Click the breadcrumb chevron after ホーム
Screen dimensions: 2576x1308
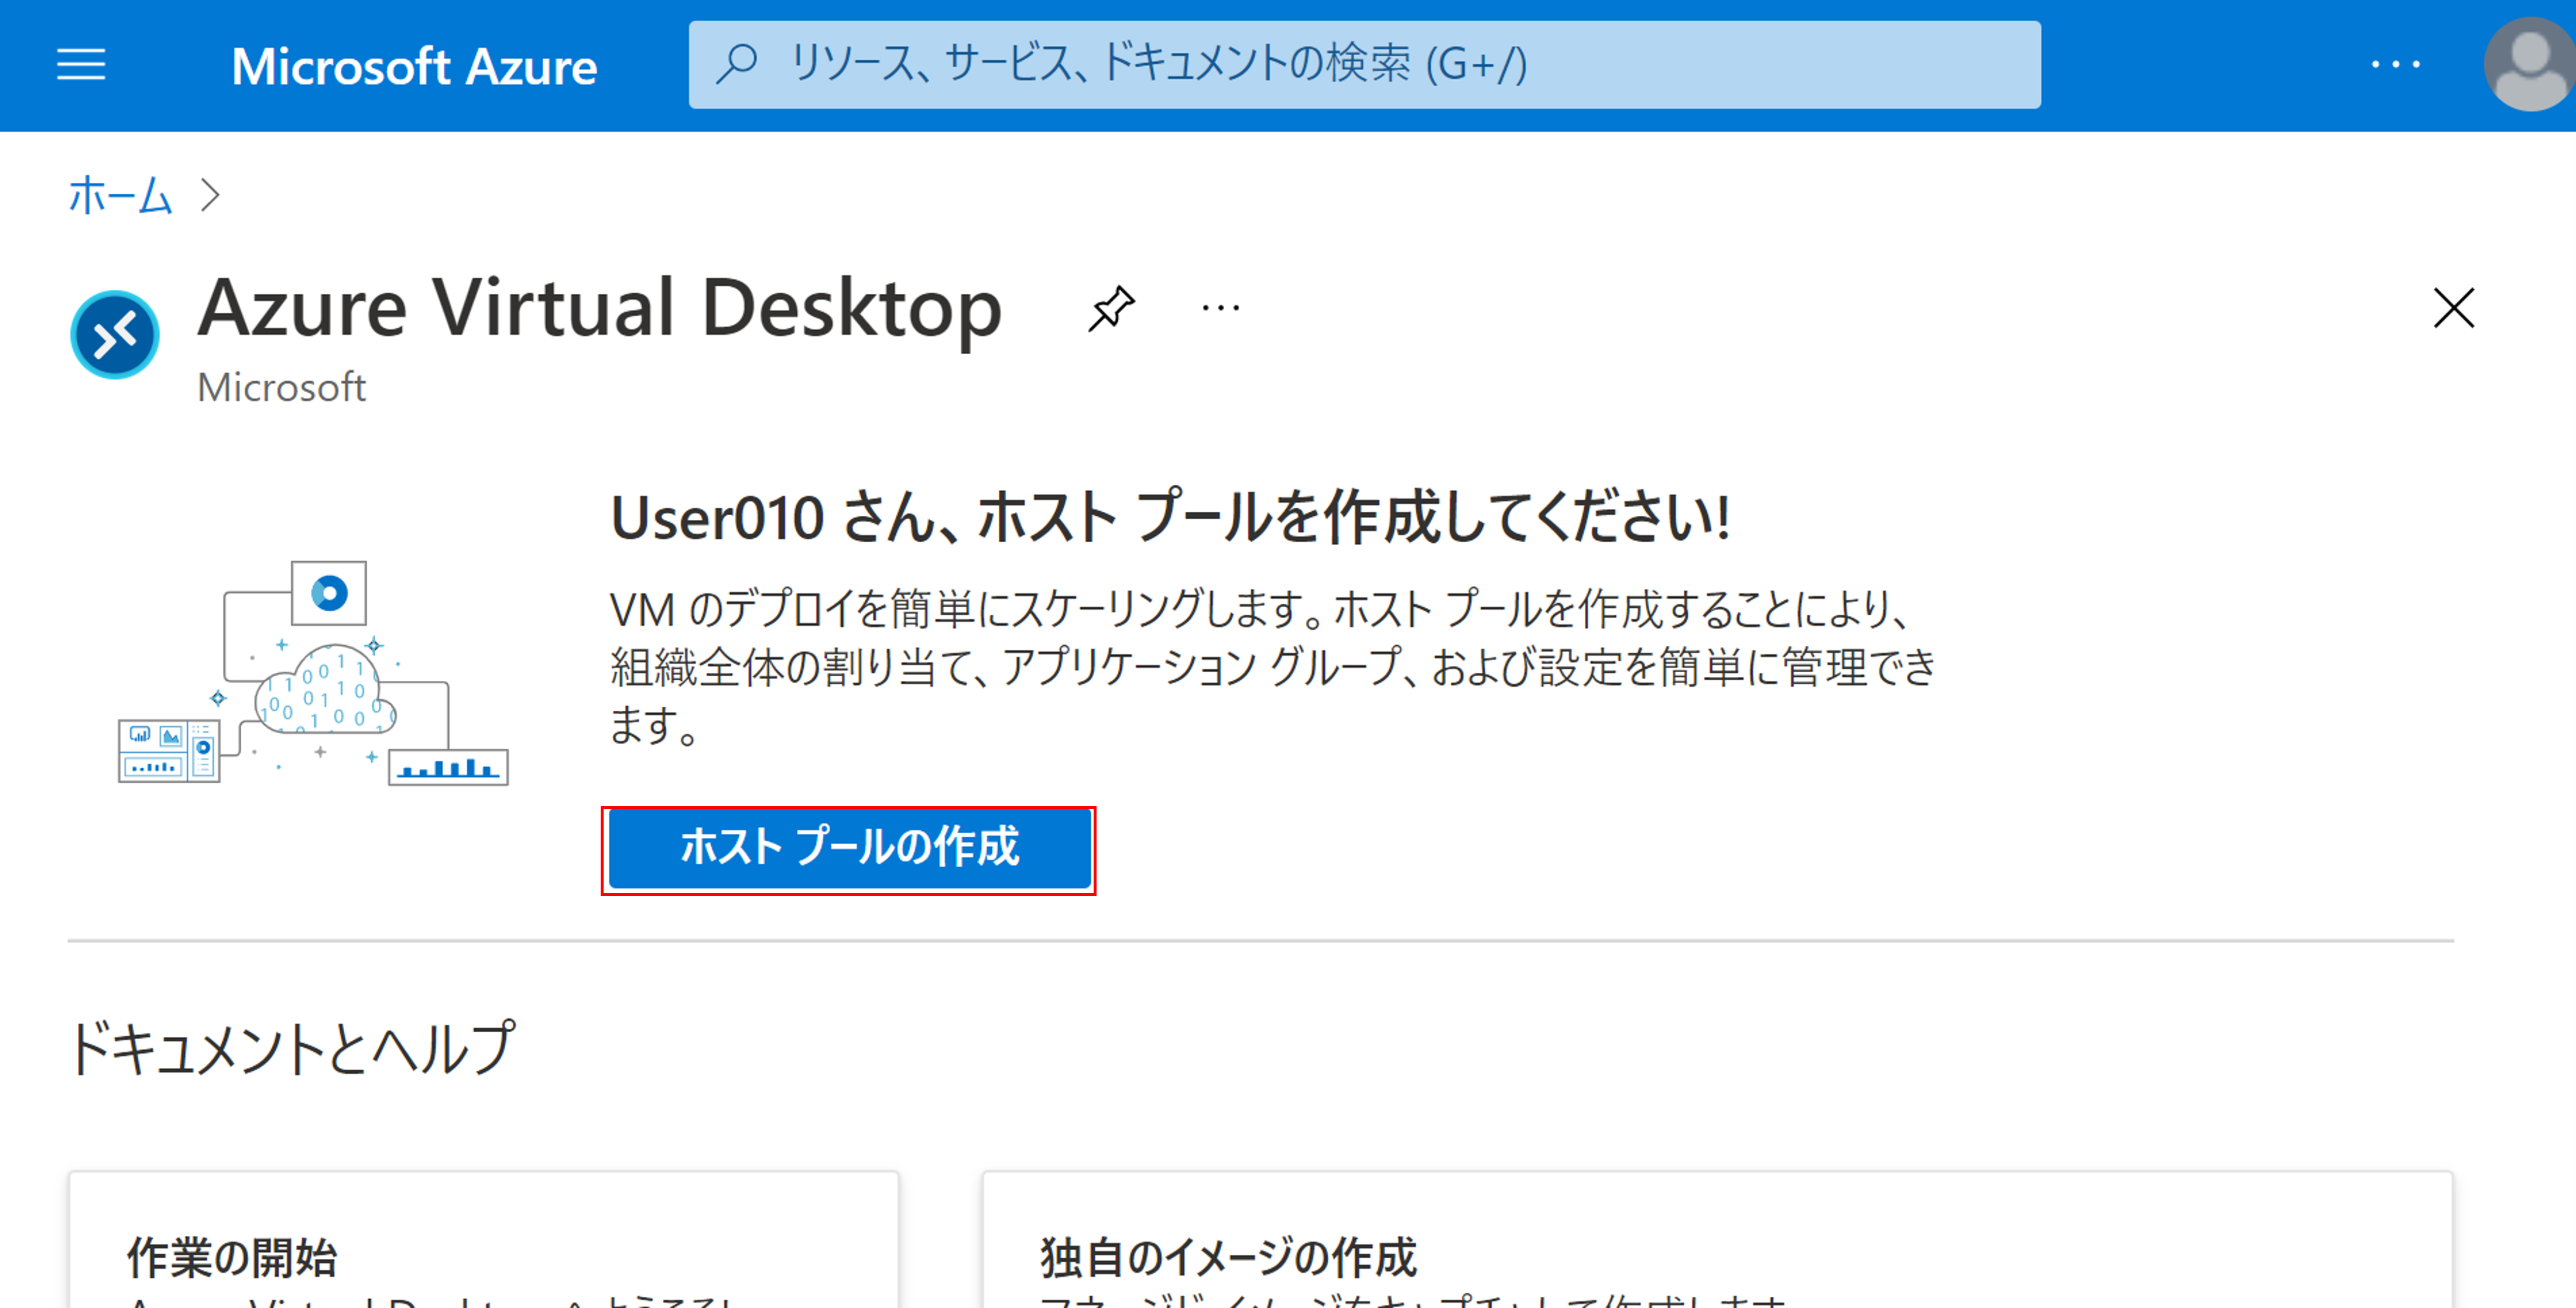tap(210, 195)
